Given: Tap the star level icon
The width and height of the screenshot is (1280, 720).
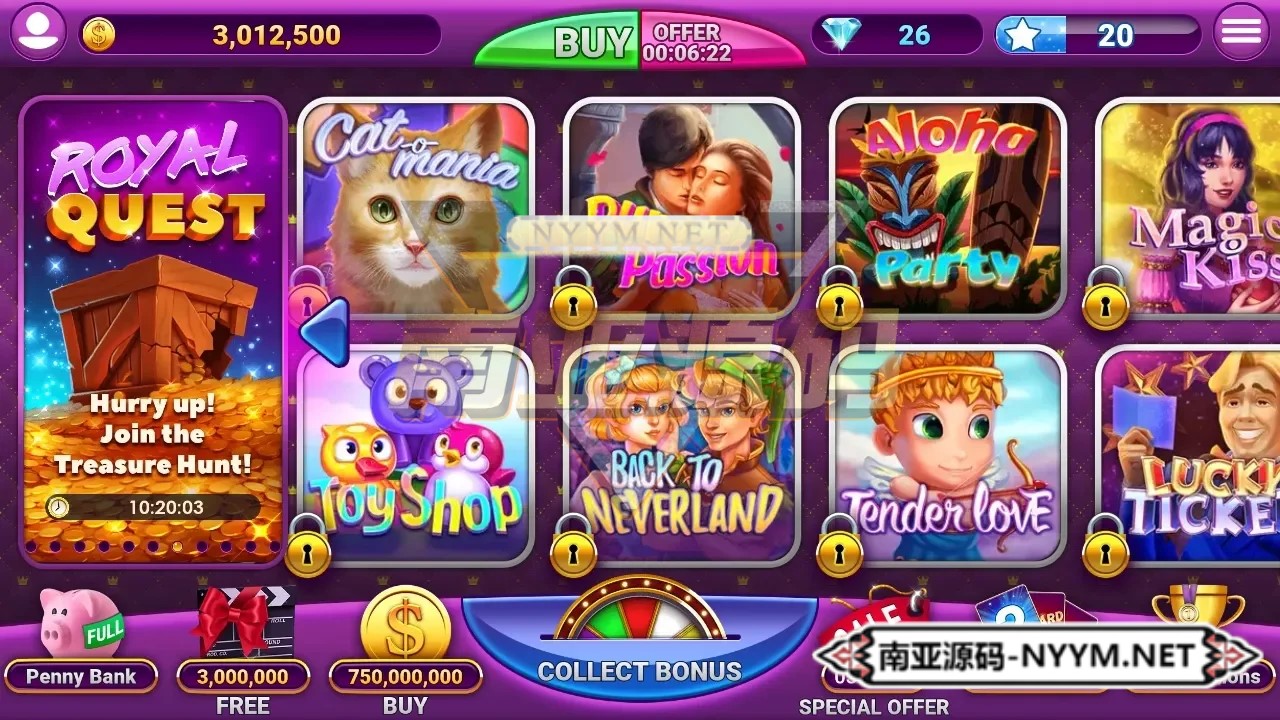Looking at the screenshot, I should (x=1022, y=35).
